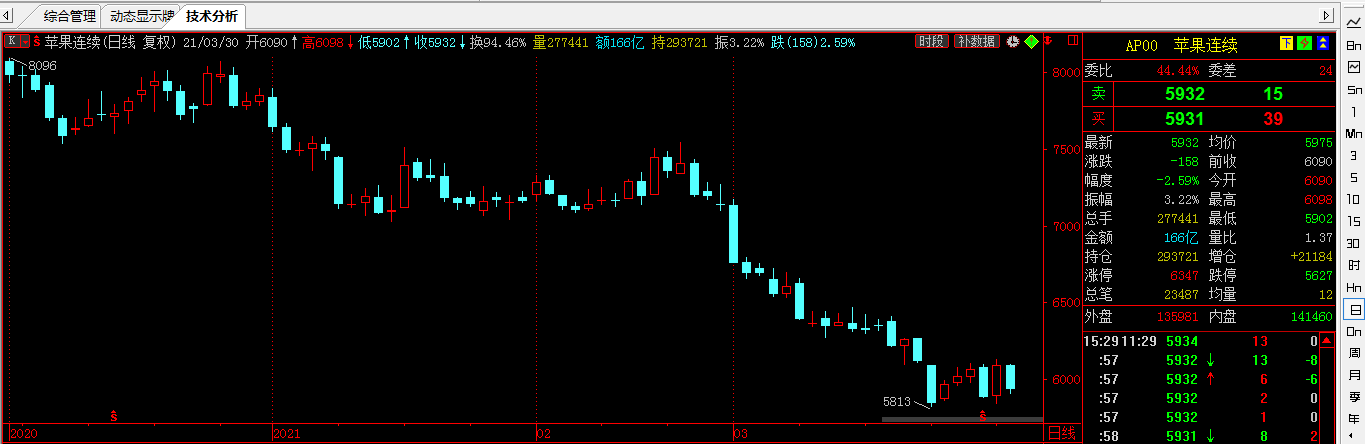Click the chart horizontal scrollbar thumb

click(x=962, y=419)
